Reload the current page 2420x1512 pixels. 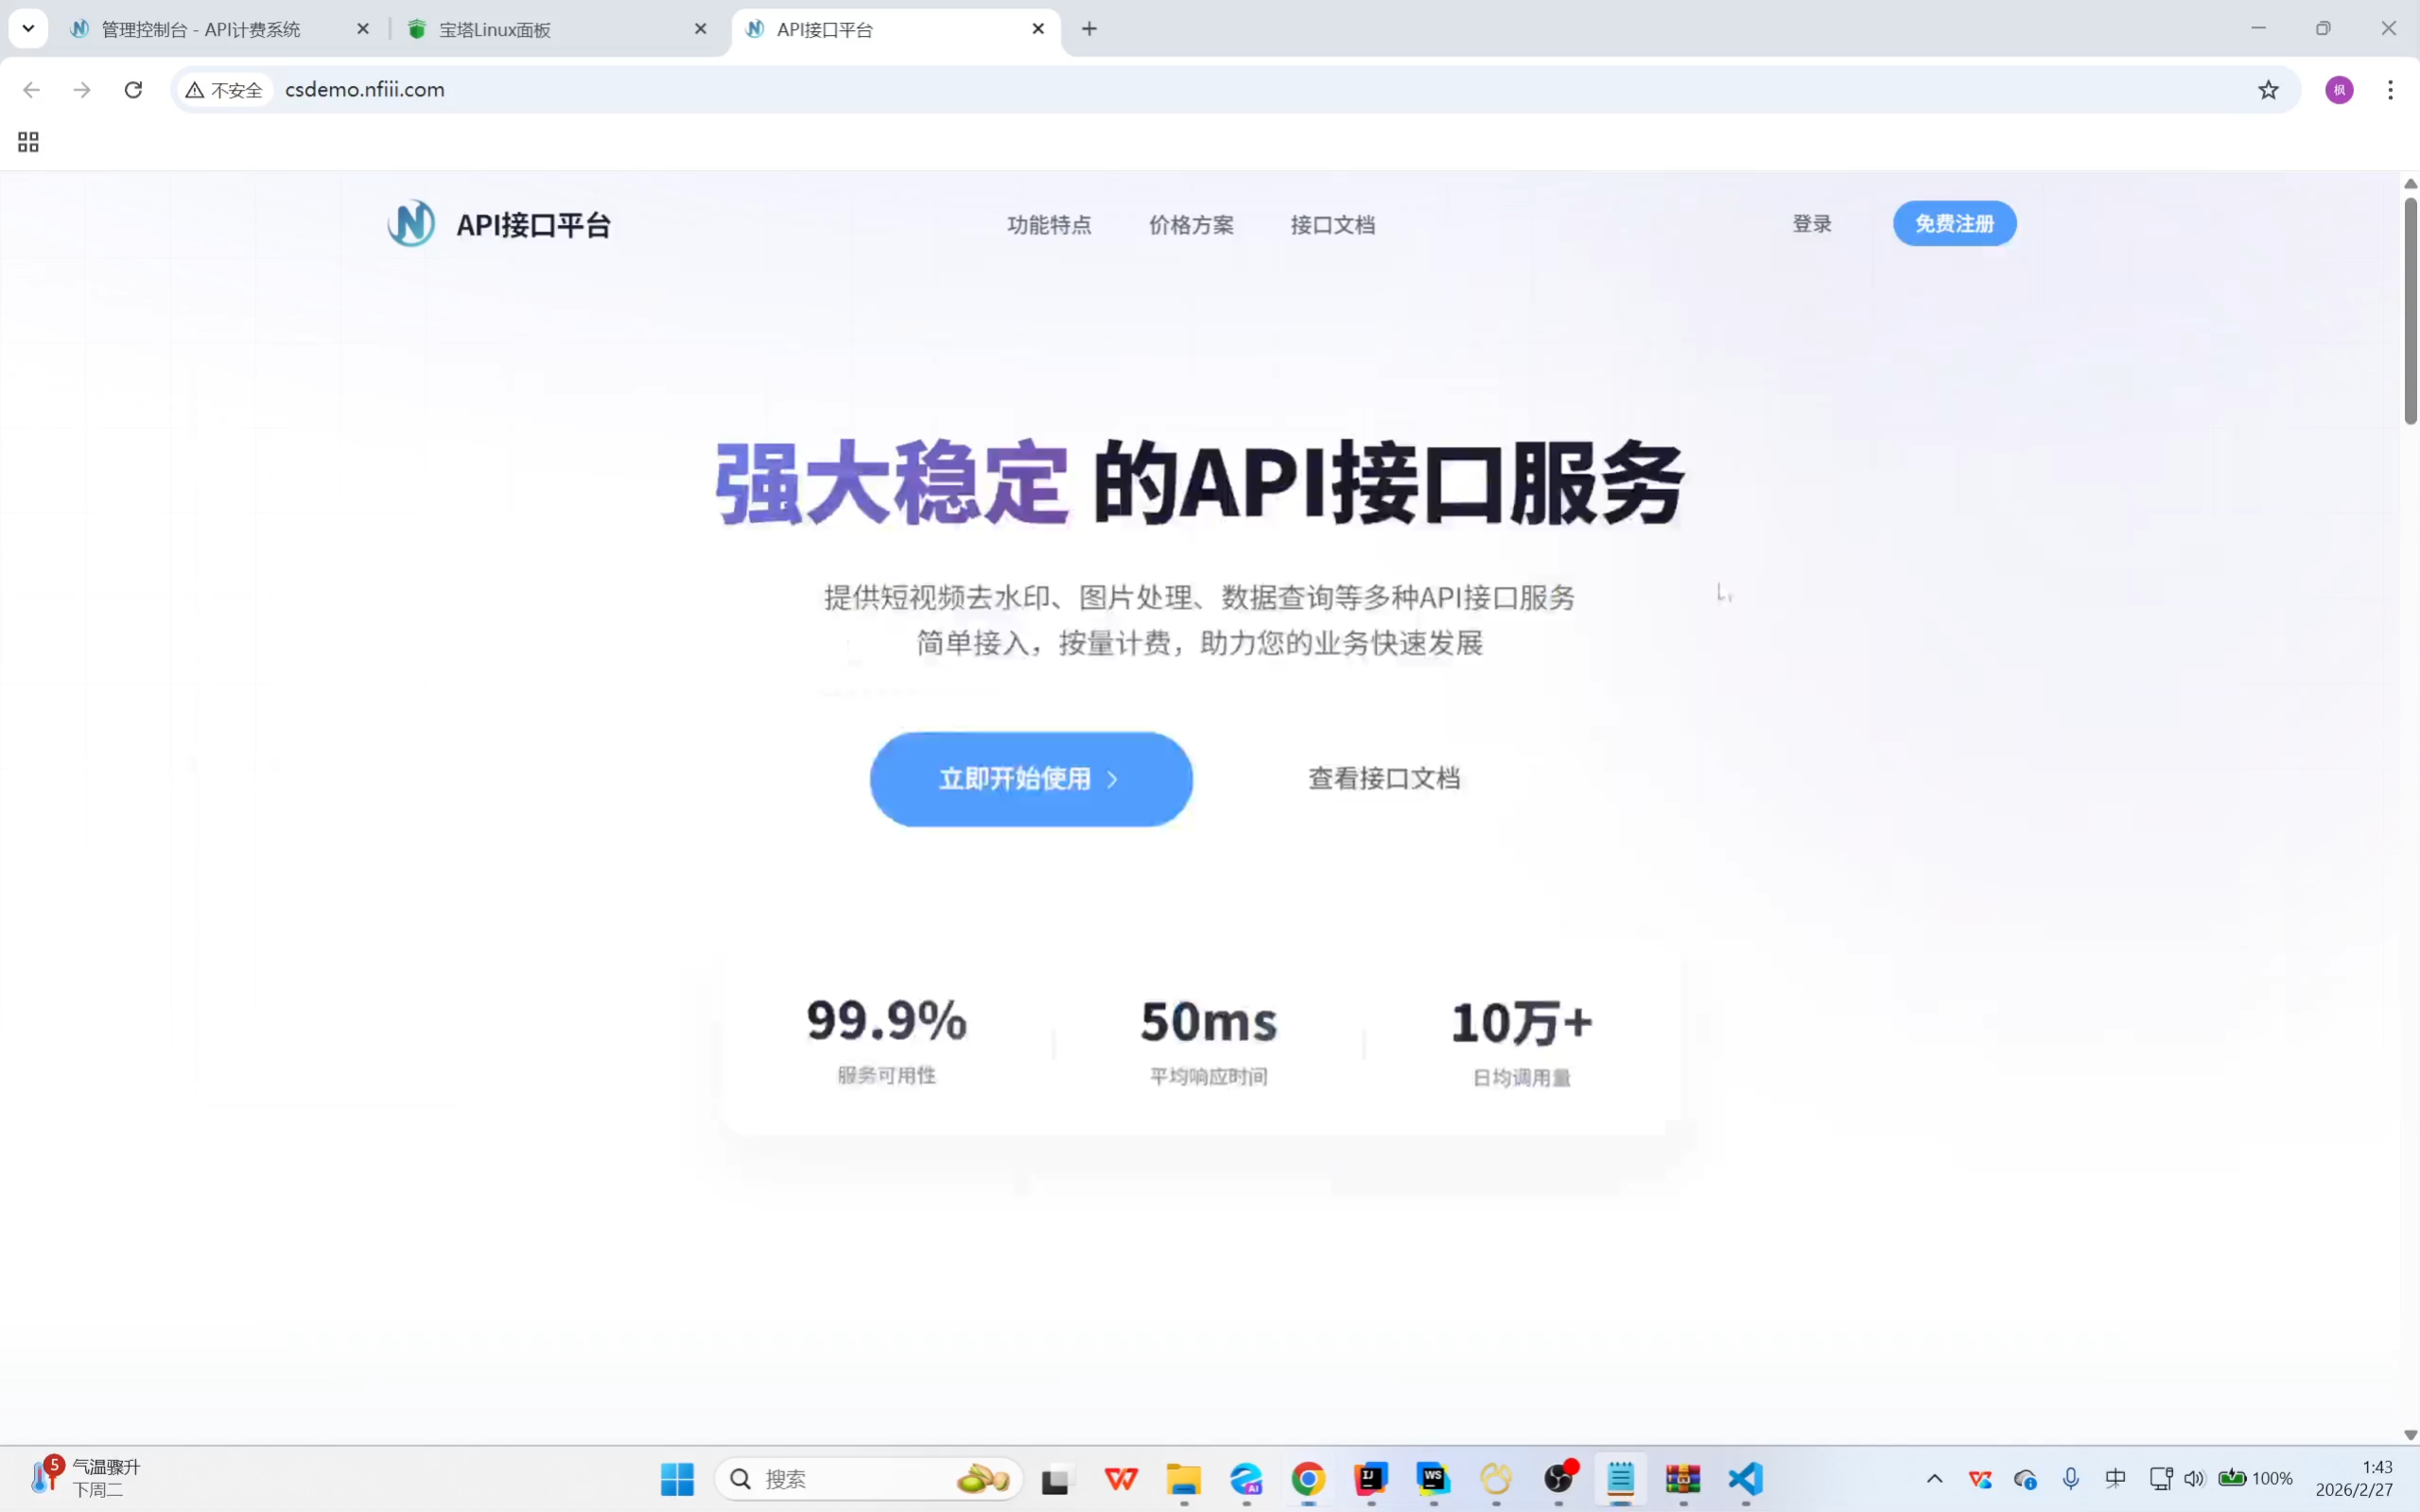(x=133, y=90)
